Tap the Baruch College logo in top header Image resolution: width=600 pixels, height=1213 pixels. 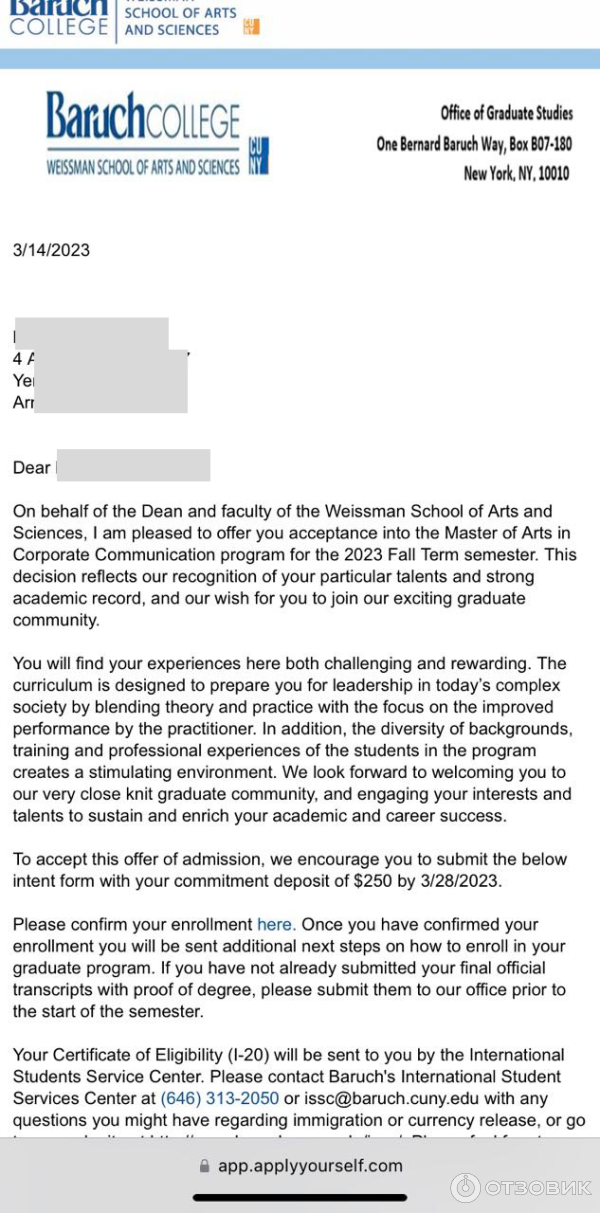58,18
